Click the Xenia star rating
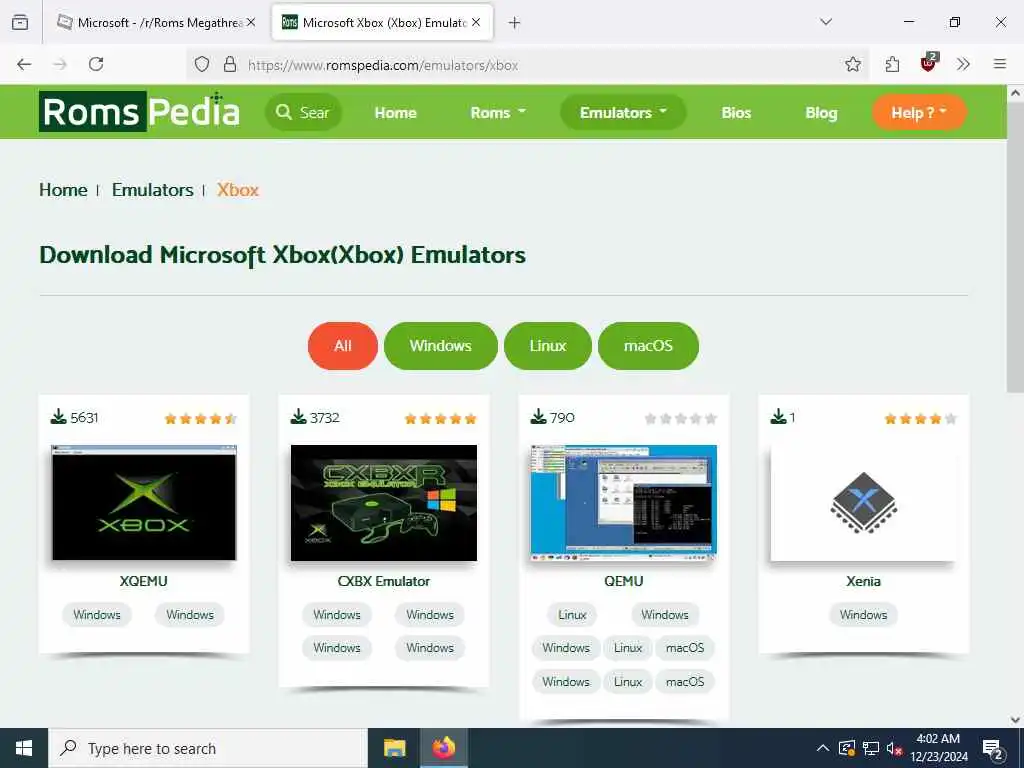 pos(920,419)
